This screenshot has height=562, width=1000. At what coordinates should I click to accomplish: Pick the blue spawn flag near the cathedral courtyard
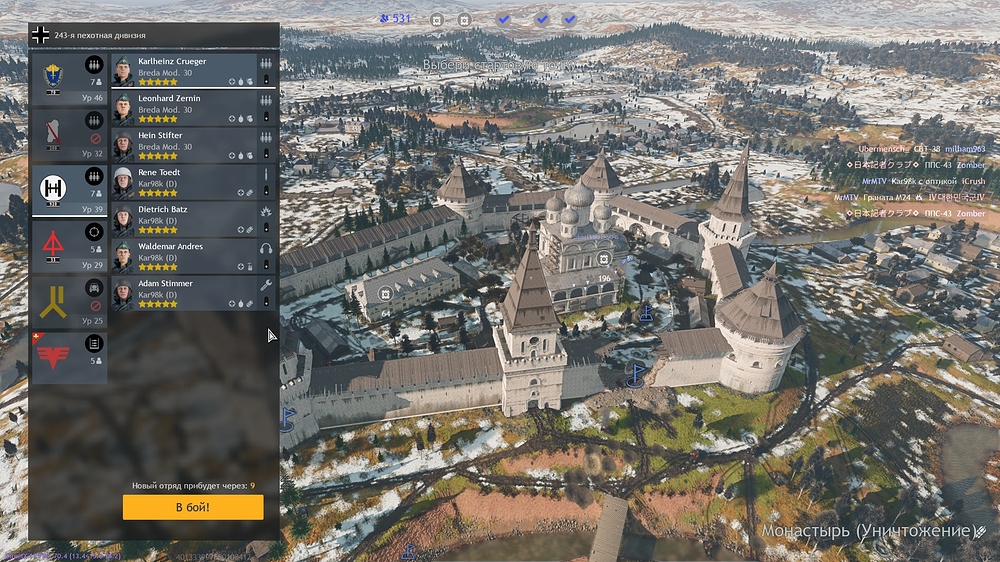[x=646, y=314]
